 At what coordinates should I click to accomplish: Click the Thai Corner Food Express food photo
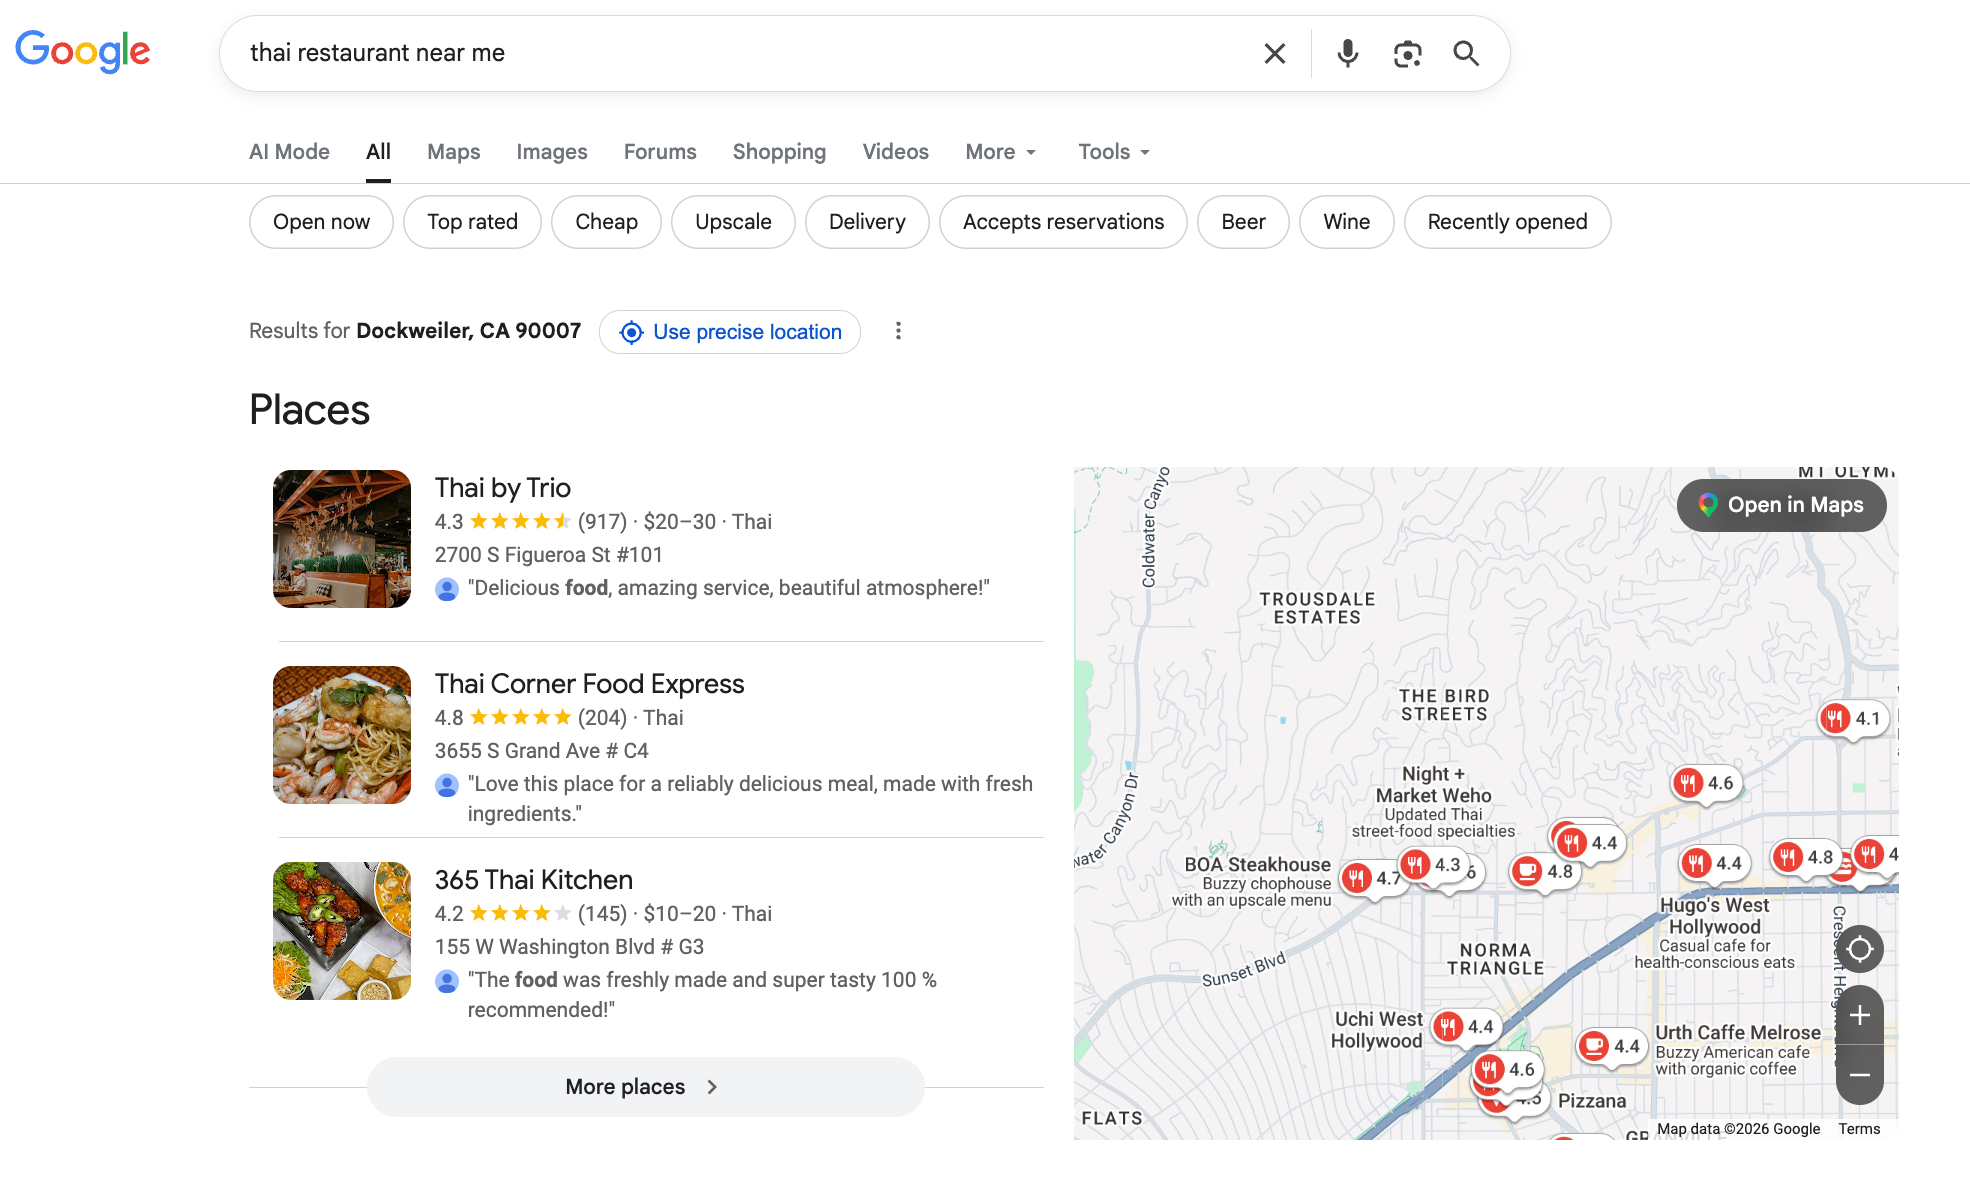342,735
